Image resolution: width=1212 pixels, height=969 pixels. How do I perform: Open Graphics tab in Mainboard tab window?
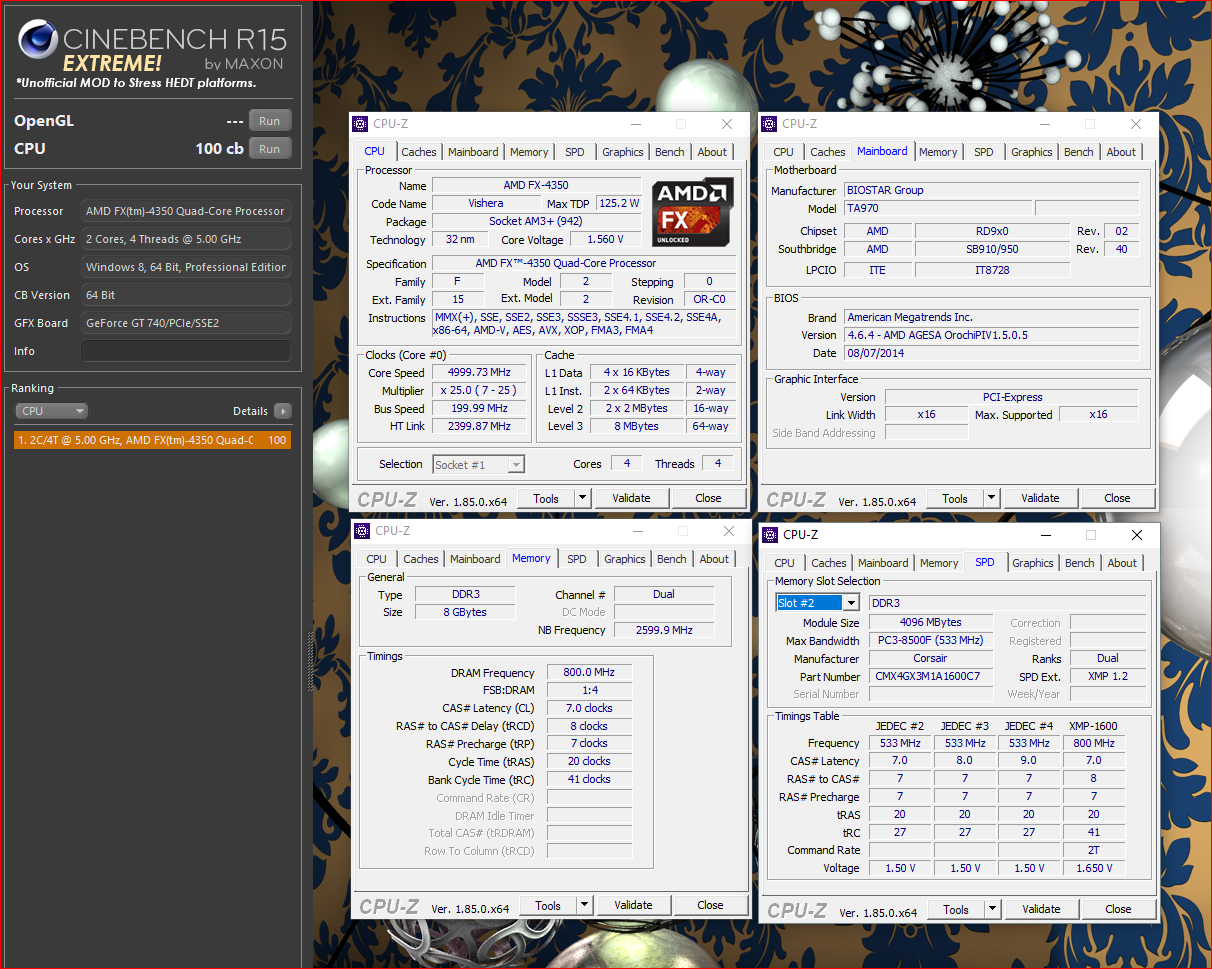click(1032, 152)
